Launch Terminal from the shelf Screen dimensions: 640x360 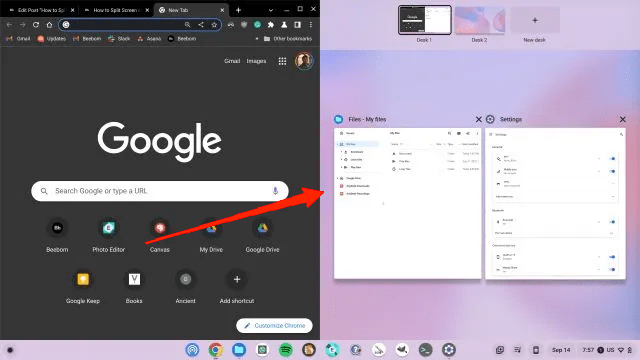coord(425,350)
